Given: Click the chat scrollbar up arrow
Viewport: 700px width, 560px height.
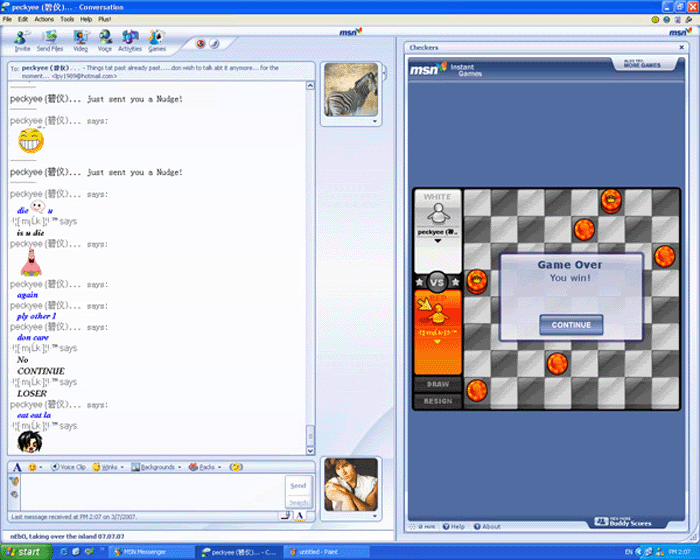Looking at the screenshot, I should tap(310, 85).
